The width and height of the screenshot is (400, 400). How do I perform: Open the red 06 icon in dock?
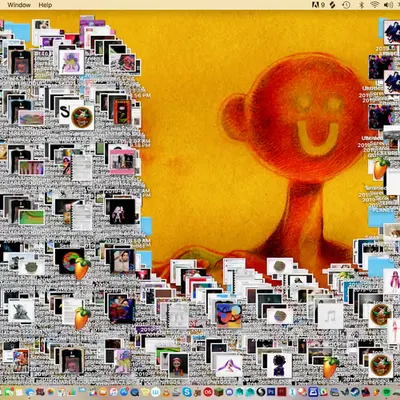pos(208,392)
